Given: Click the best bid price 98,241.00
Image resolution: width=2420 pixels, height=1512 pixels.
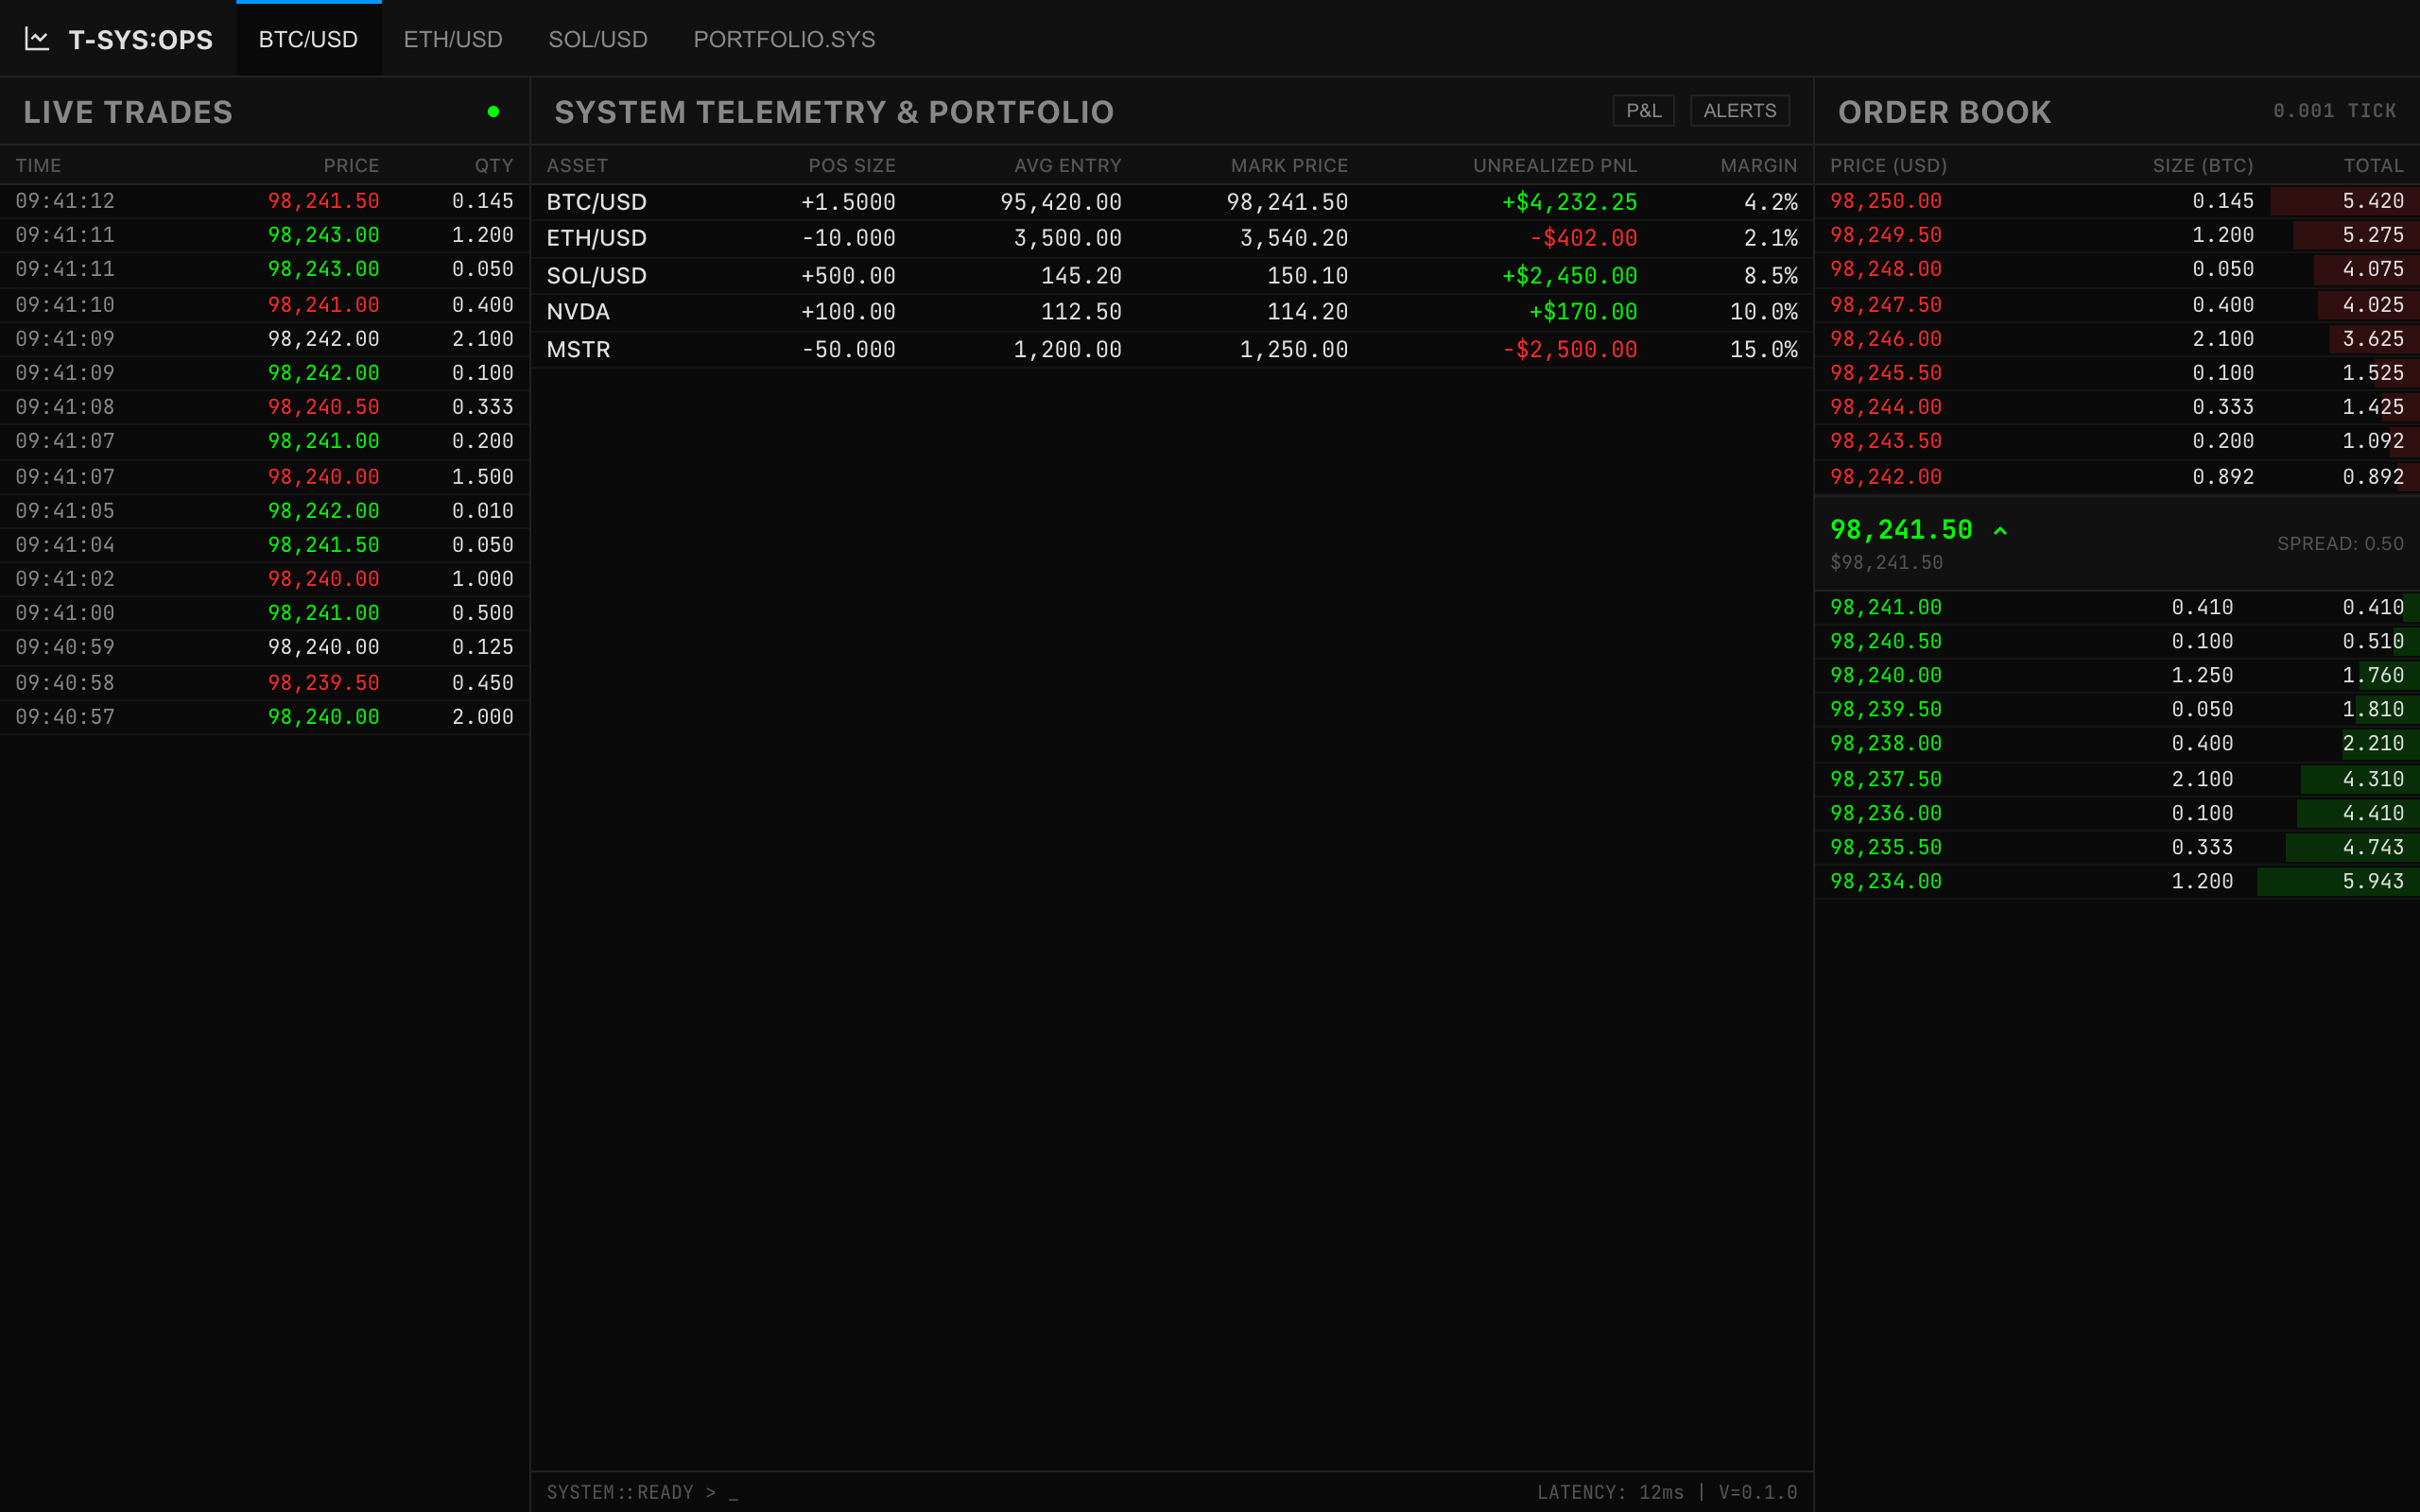Looking at the screenshot, I should [x=1886, y=607].
